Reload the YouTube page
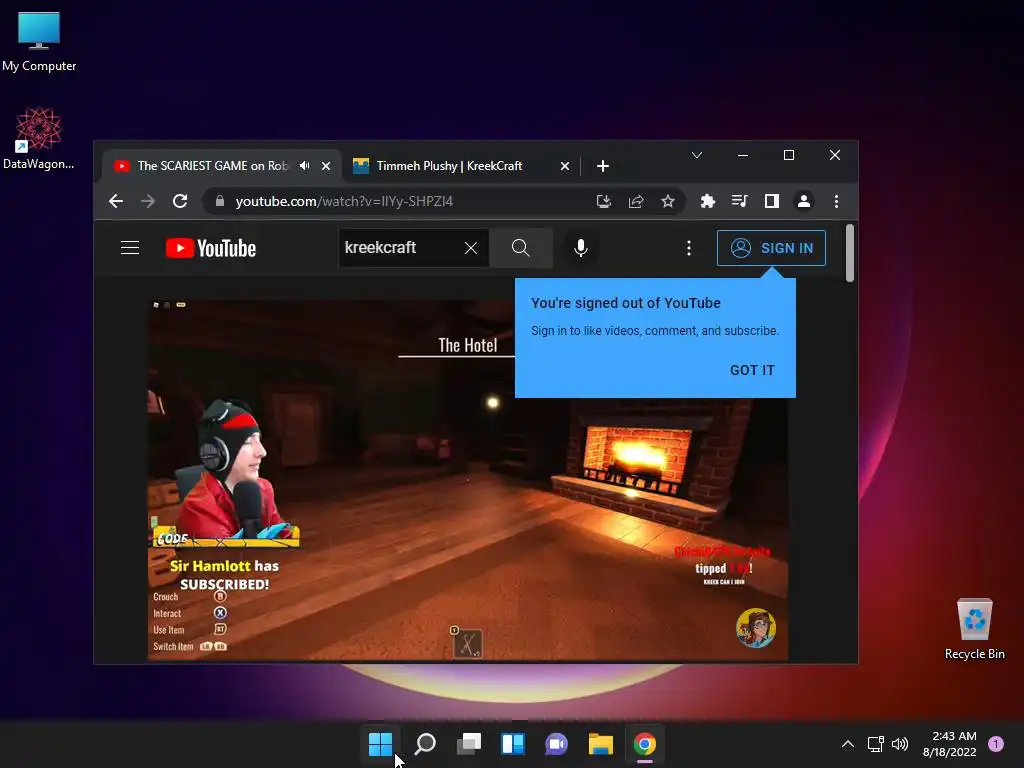This screenshot has width=1024, height=768. [180, 201]
